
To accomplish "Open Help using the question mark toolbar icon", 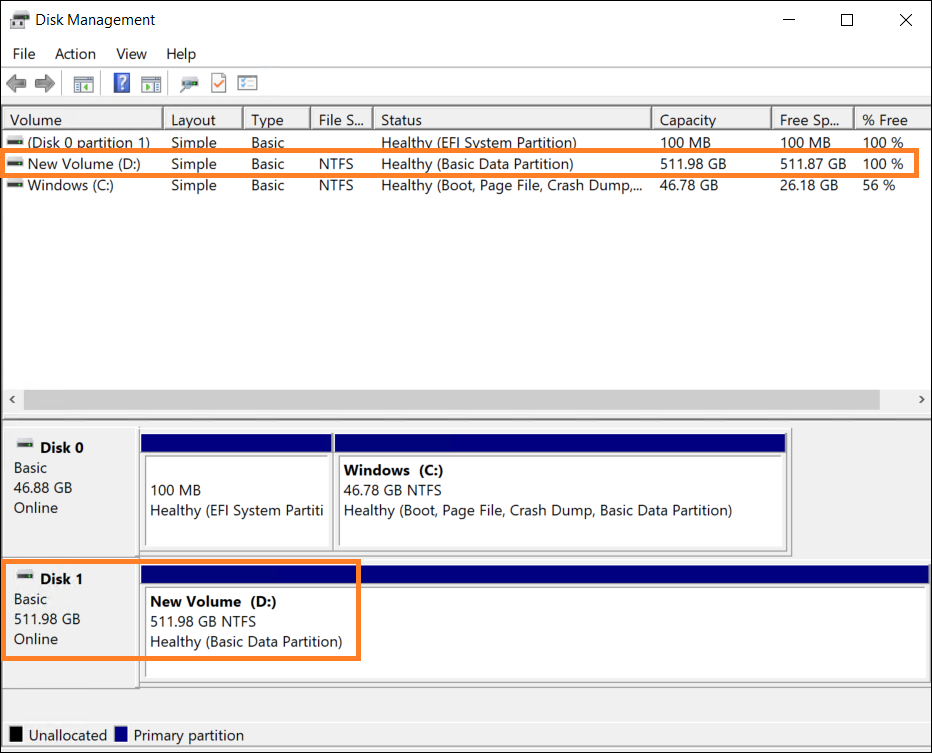I will [121, 83].
